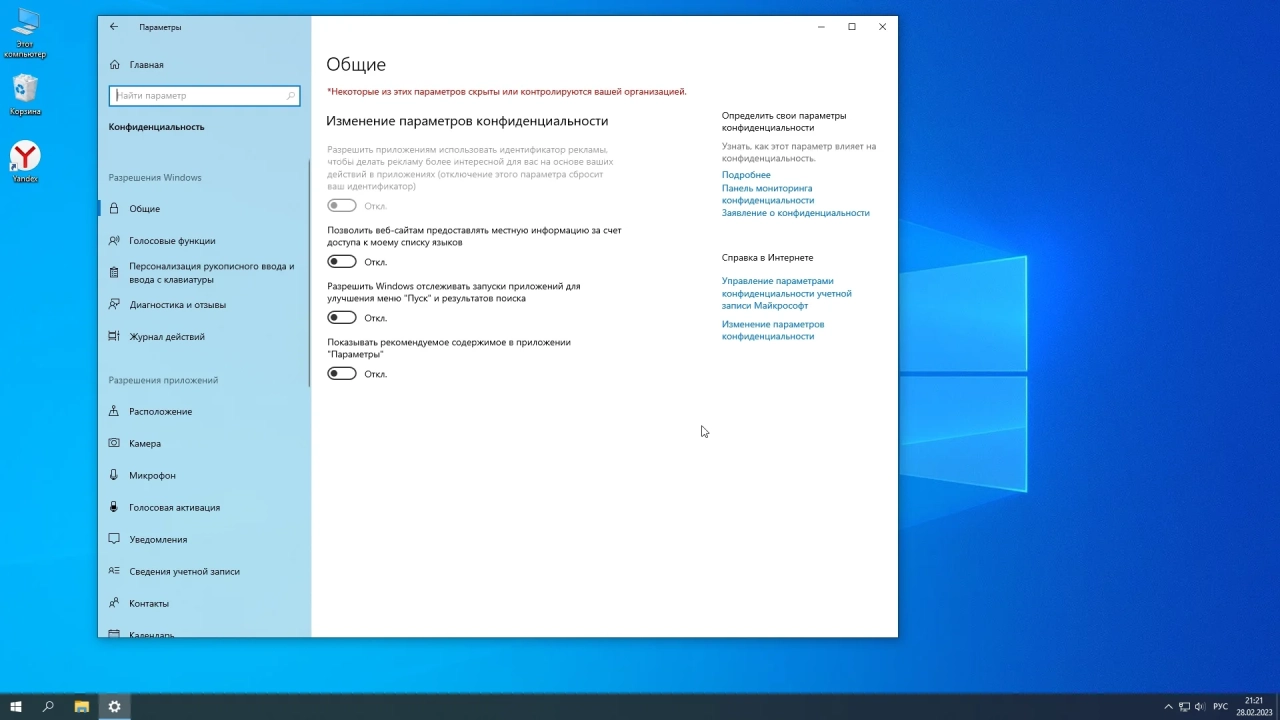
Task: Switch the РУС input language
Action: click(x=1220, y=707)
